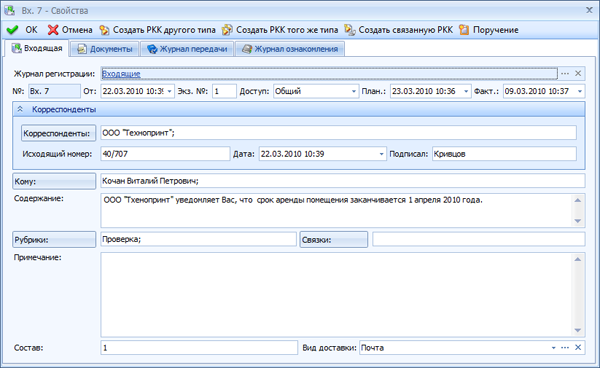
Task: Expand the План. date picker arrow
Action: [466, 91]
